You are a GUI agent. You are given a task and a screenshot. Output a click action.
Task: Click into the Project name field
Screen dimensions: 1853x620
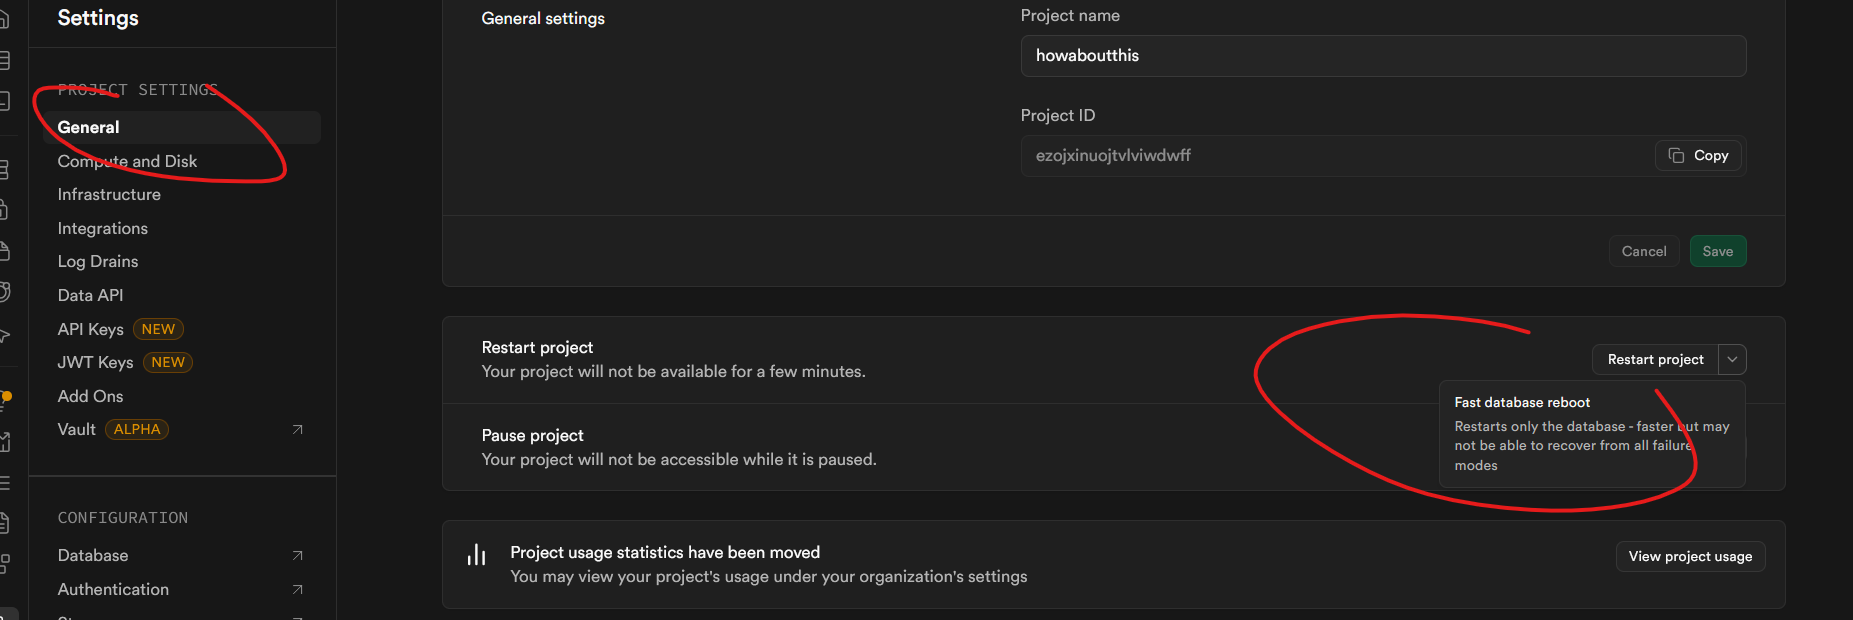[x=1382, y=56]
